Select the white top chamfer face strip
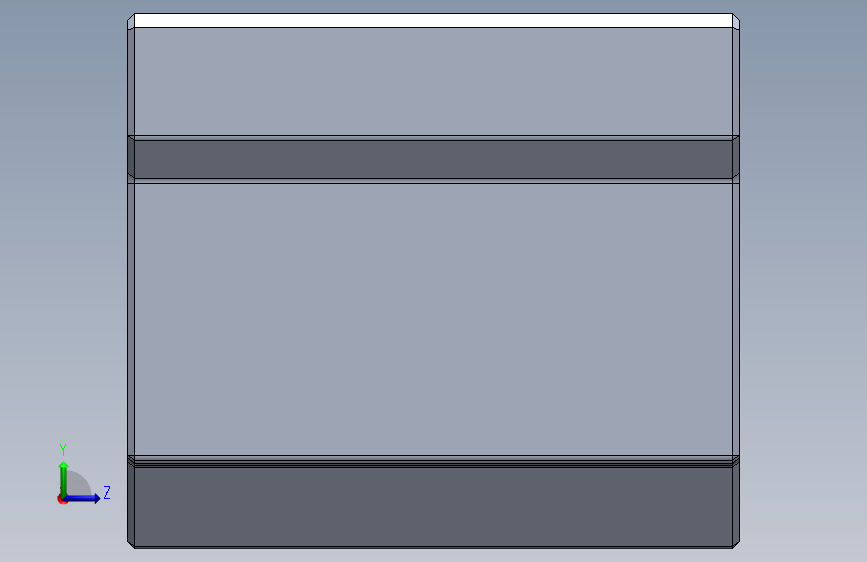The image size is (867, 562). [434, 20]
